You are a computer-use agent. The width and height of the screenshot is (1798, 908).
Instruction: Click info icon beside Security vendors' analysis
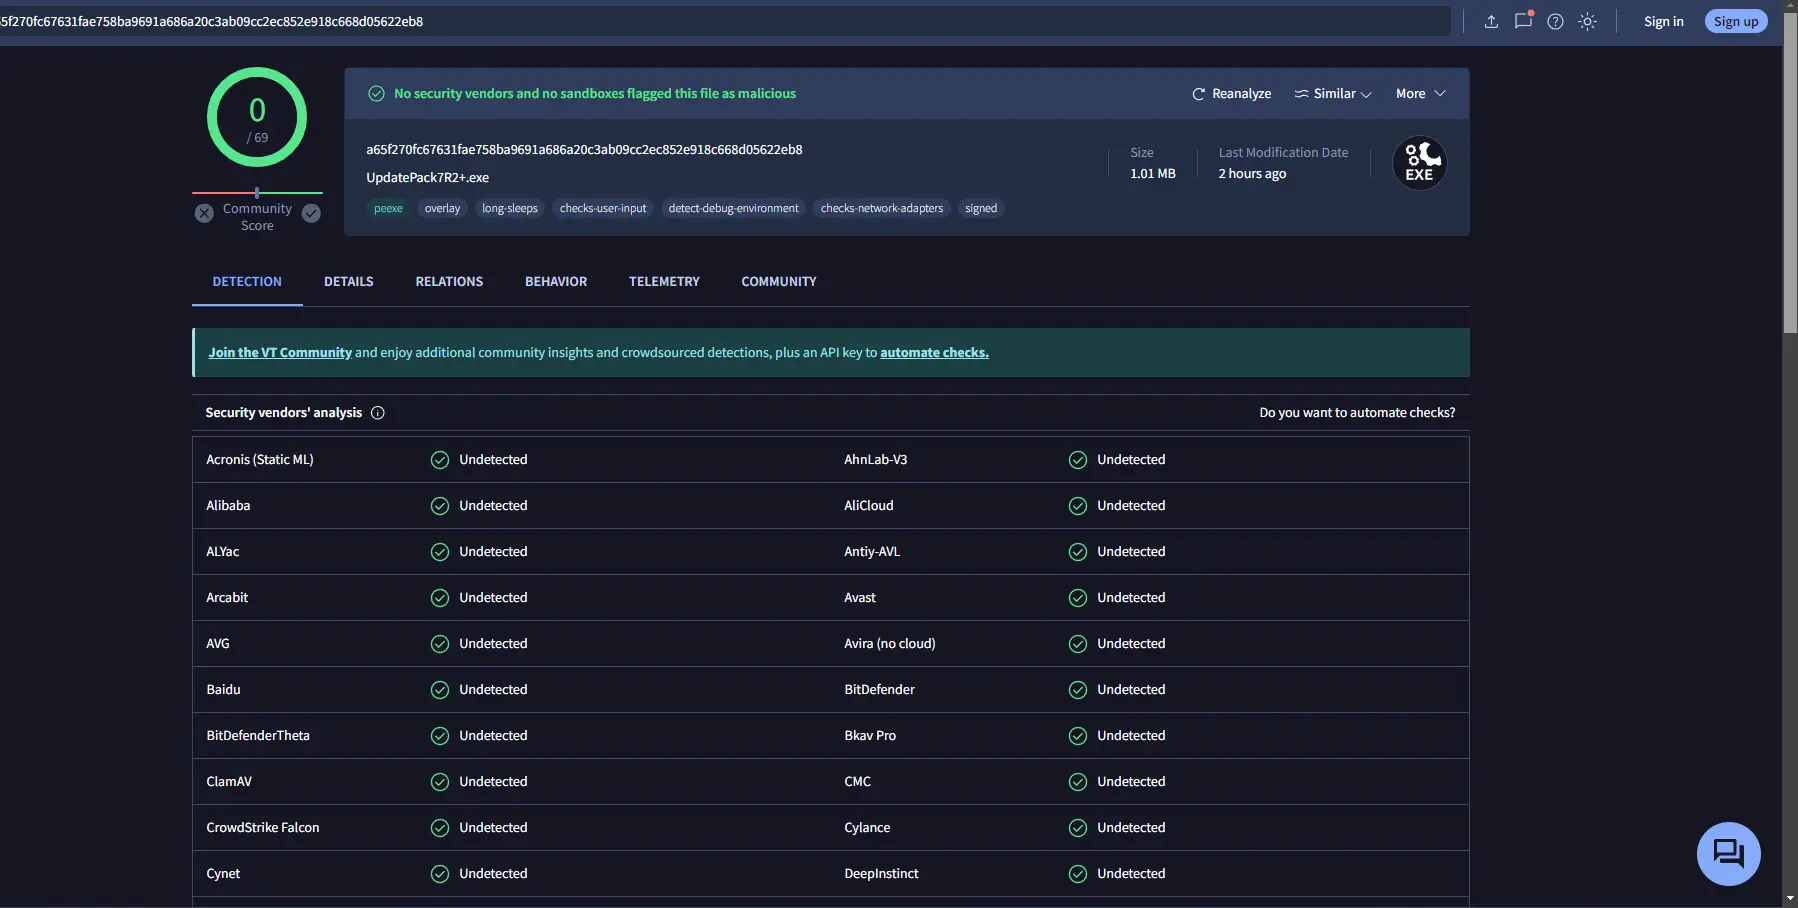pos(378,413)
